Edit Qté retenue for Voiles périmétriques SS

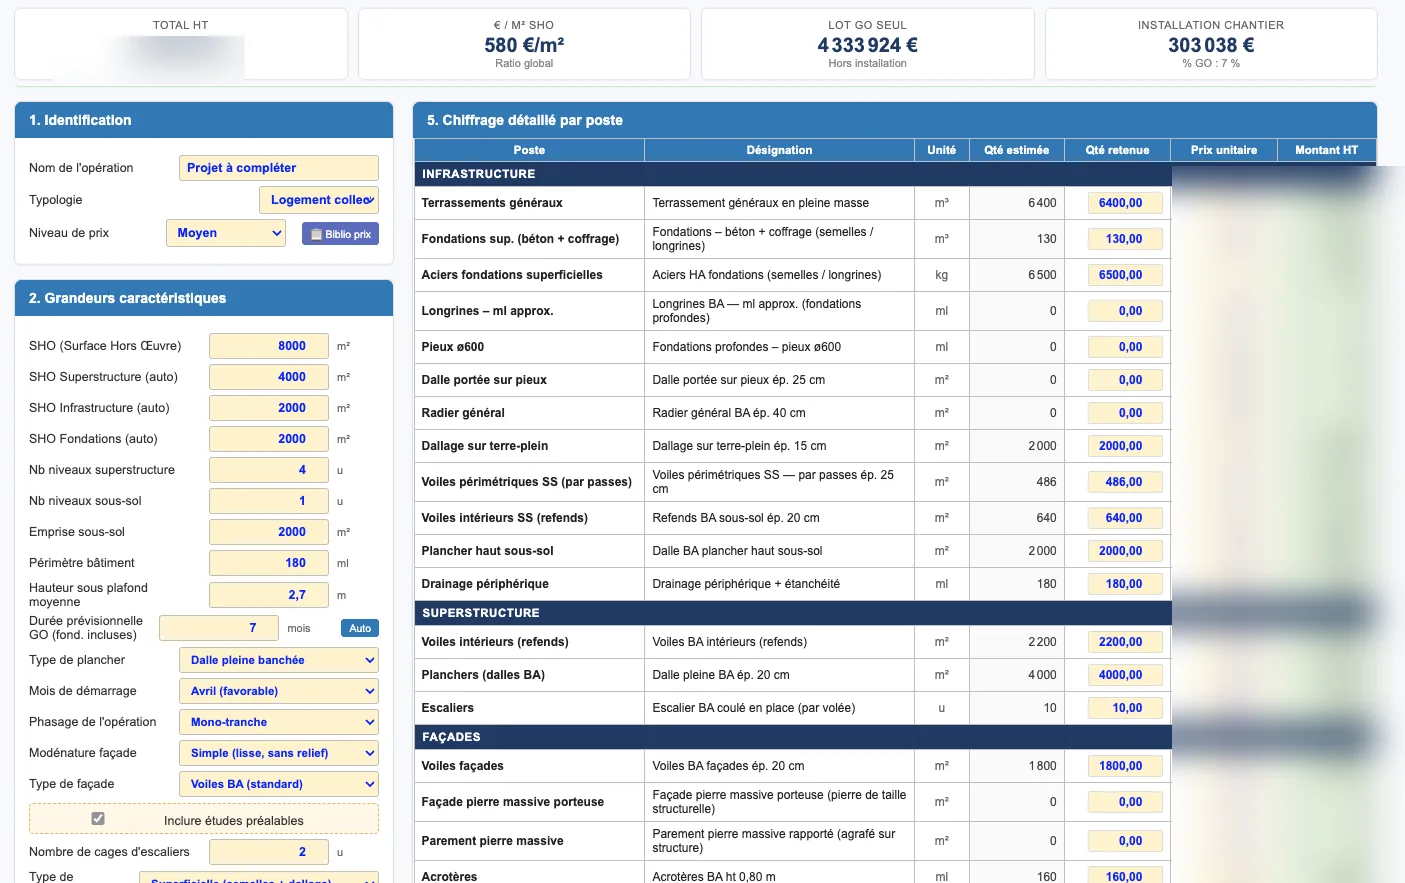click(x=1125, y=482)
